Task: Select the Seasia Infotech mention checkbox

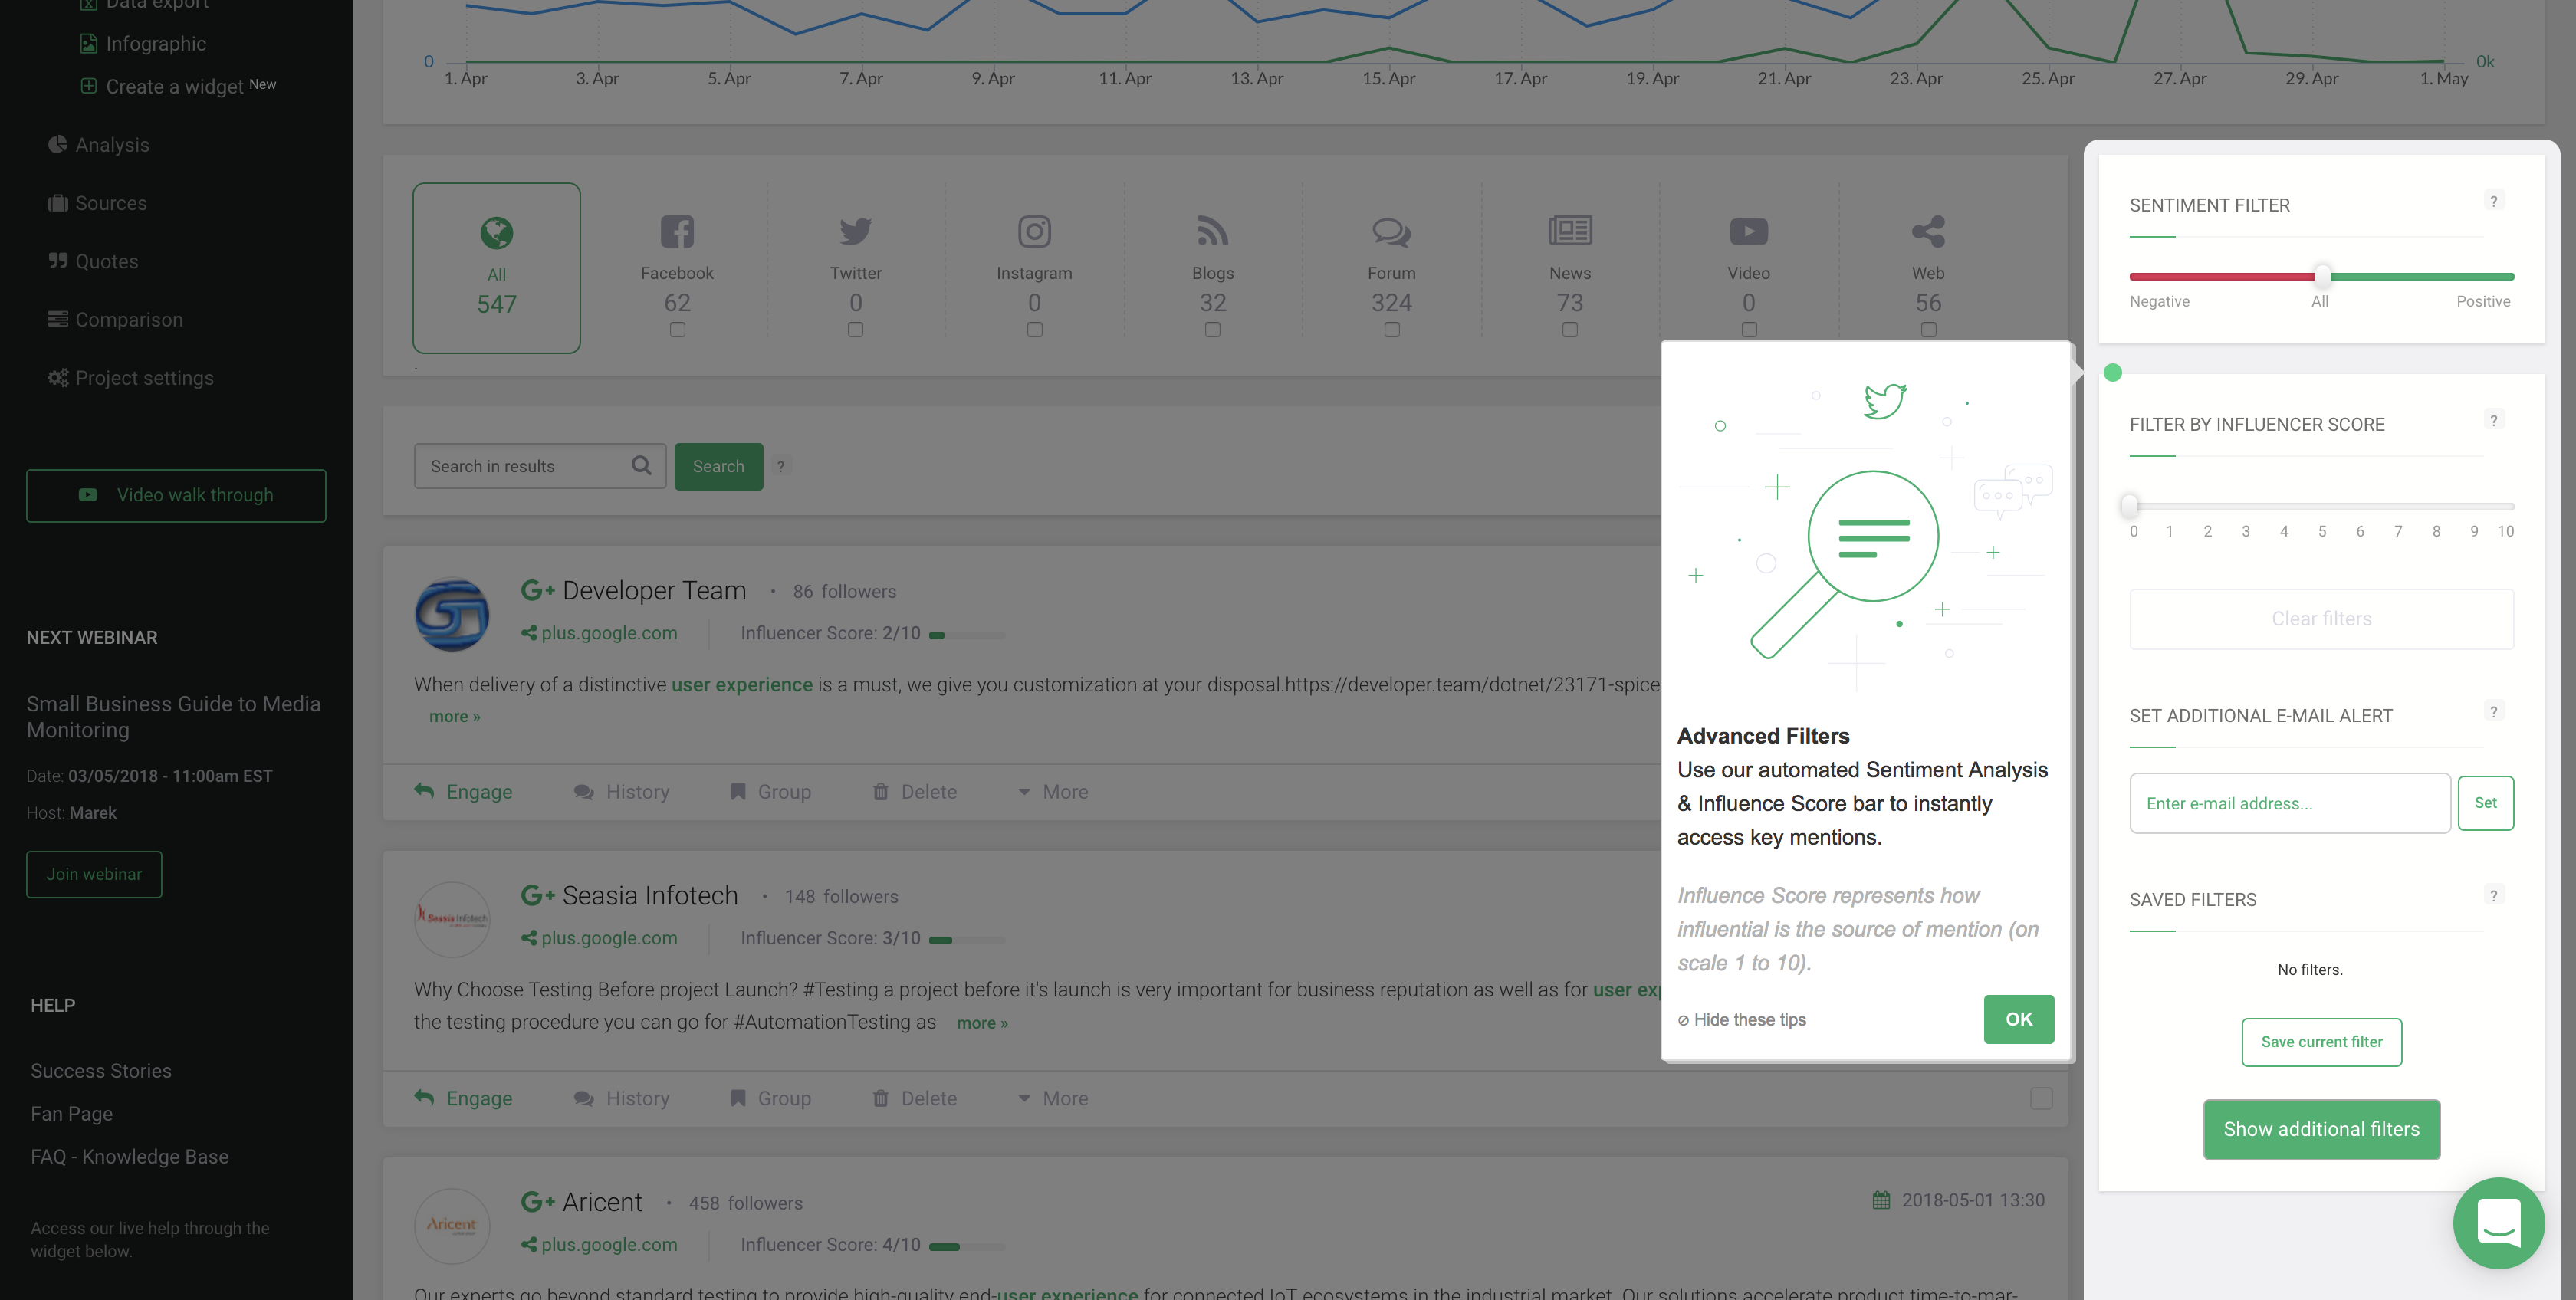Action: coord(2041,1098)
